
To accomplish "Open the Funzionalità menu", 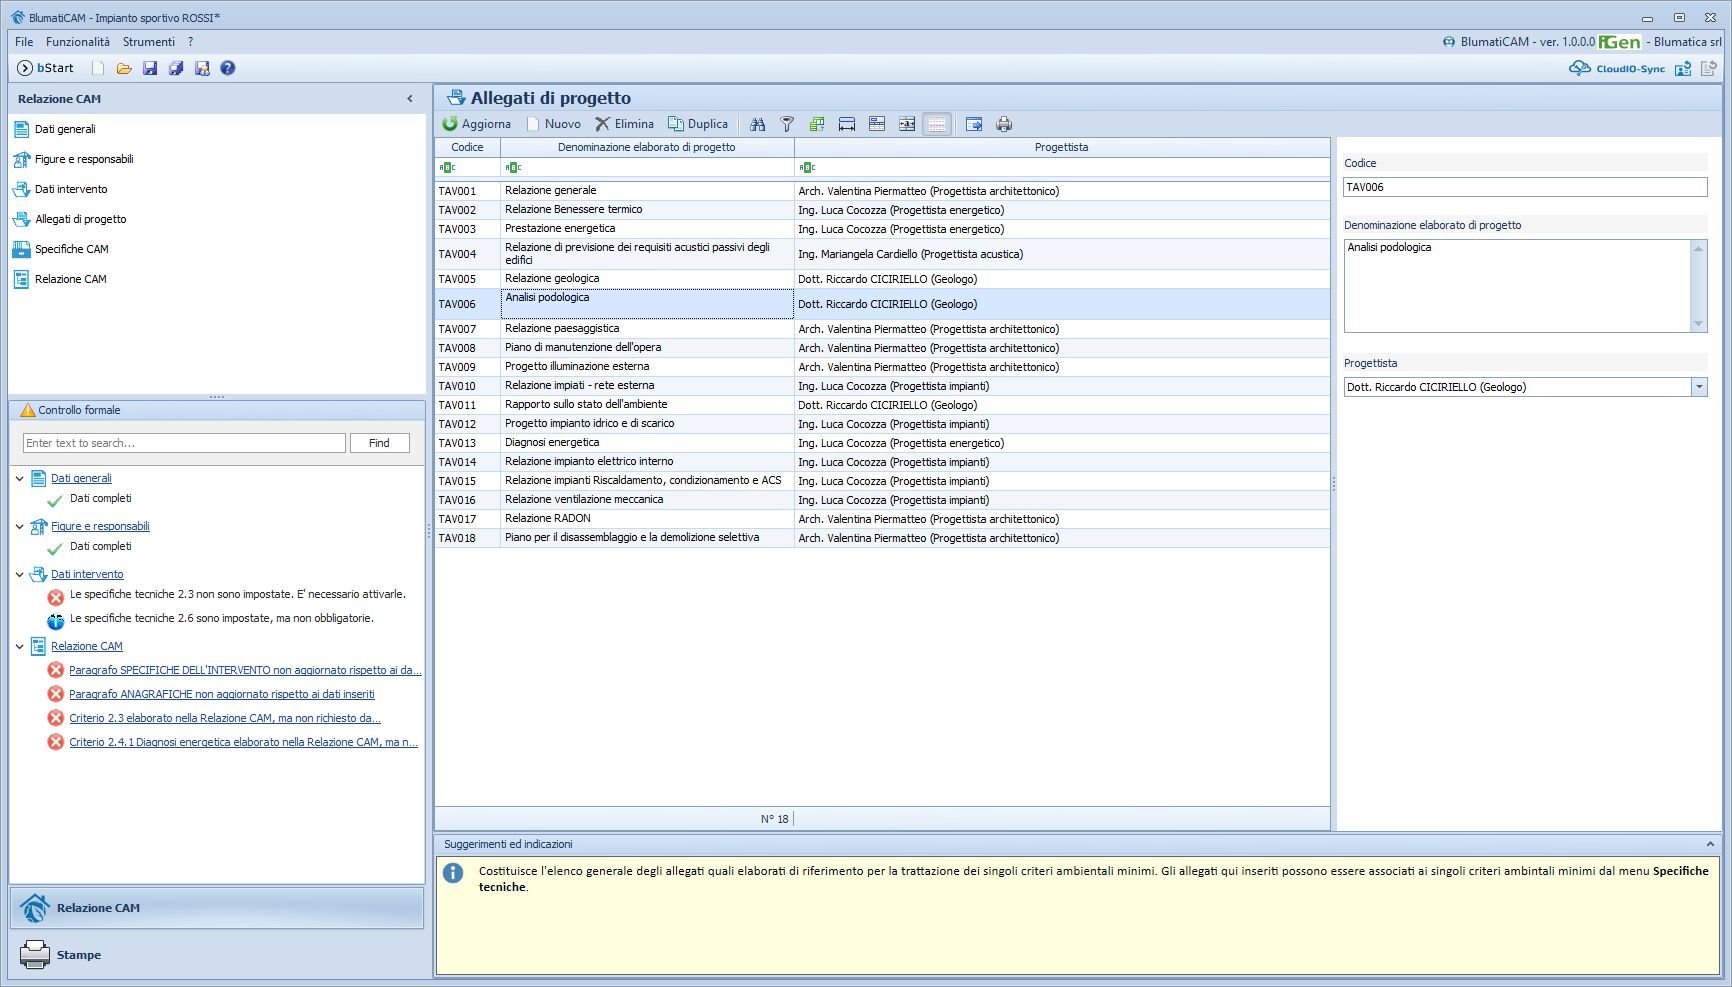I will (78, 42).
